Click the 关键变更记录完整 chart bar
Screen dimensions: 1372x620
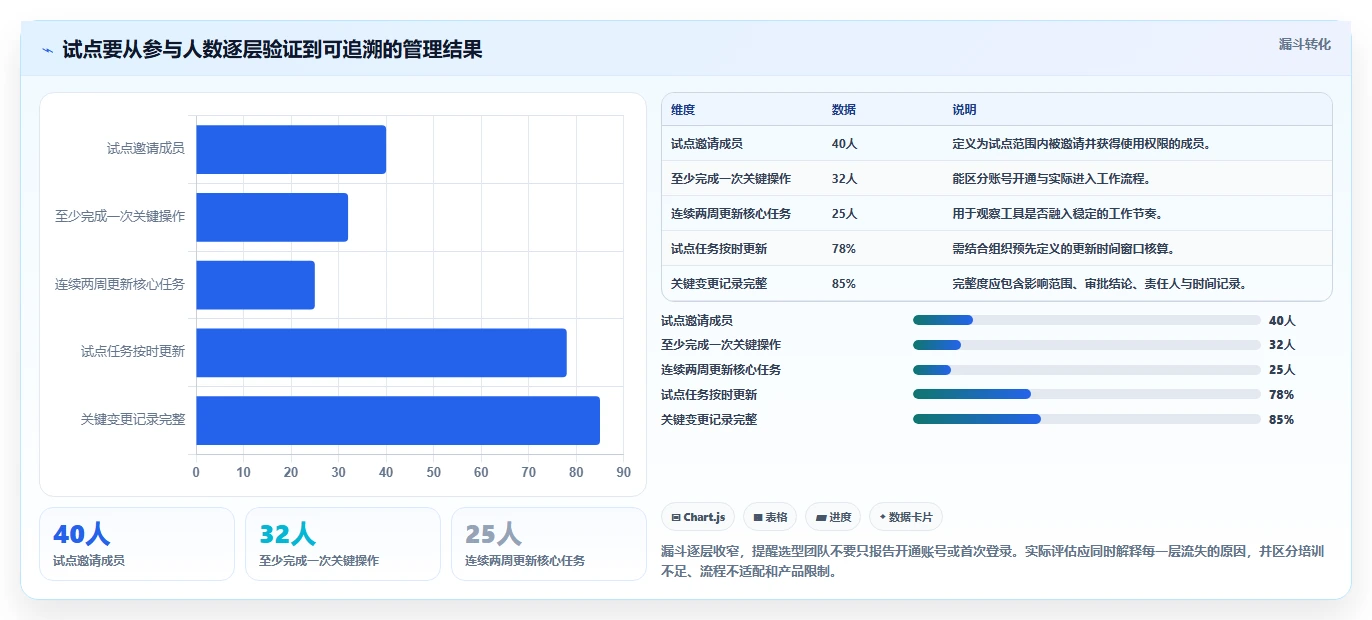[x=398, y=420]
